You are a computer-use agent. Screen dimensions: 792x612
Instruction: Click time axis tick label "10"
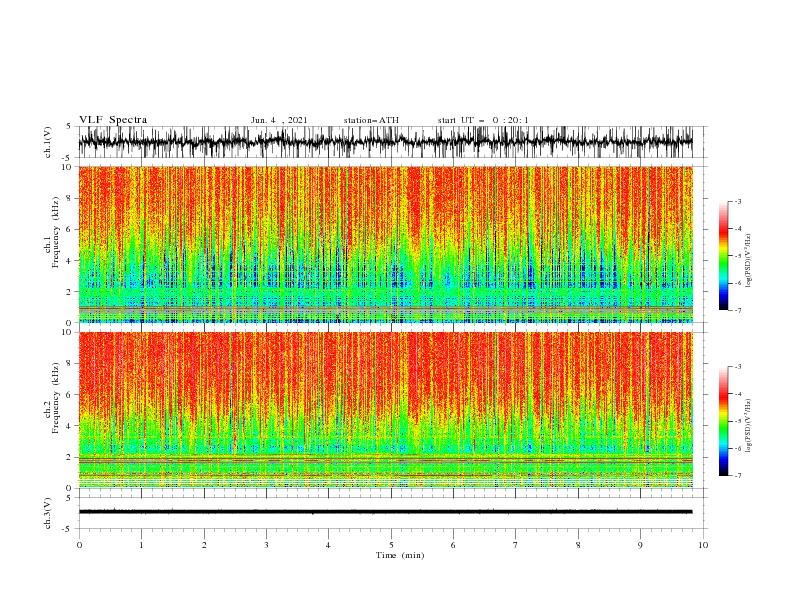pos(703,545)
